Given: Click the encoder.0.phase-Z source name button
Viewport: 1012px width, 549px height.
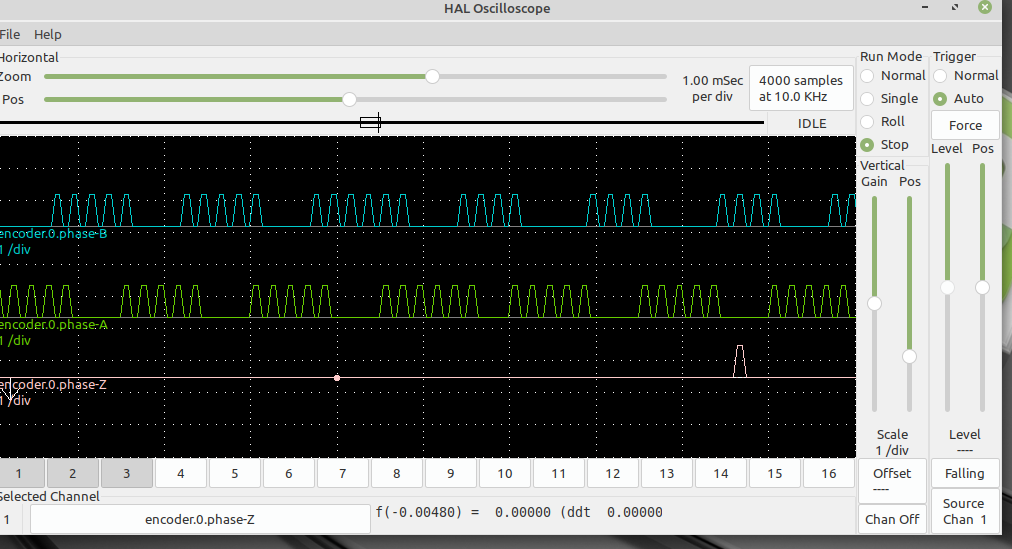Looking at the screenshot, I should pyautogui.click(x=200, y=519).
